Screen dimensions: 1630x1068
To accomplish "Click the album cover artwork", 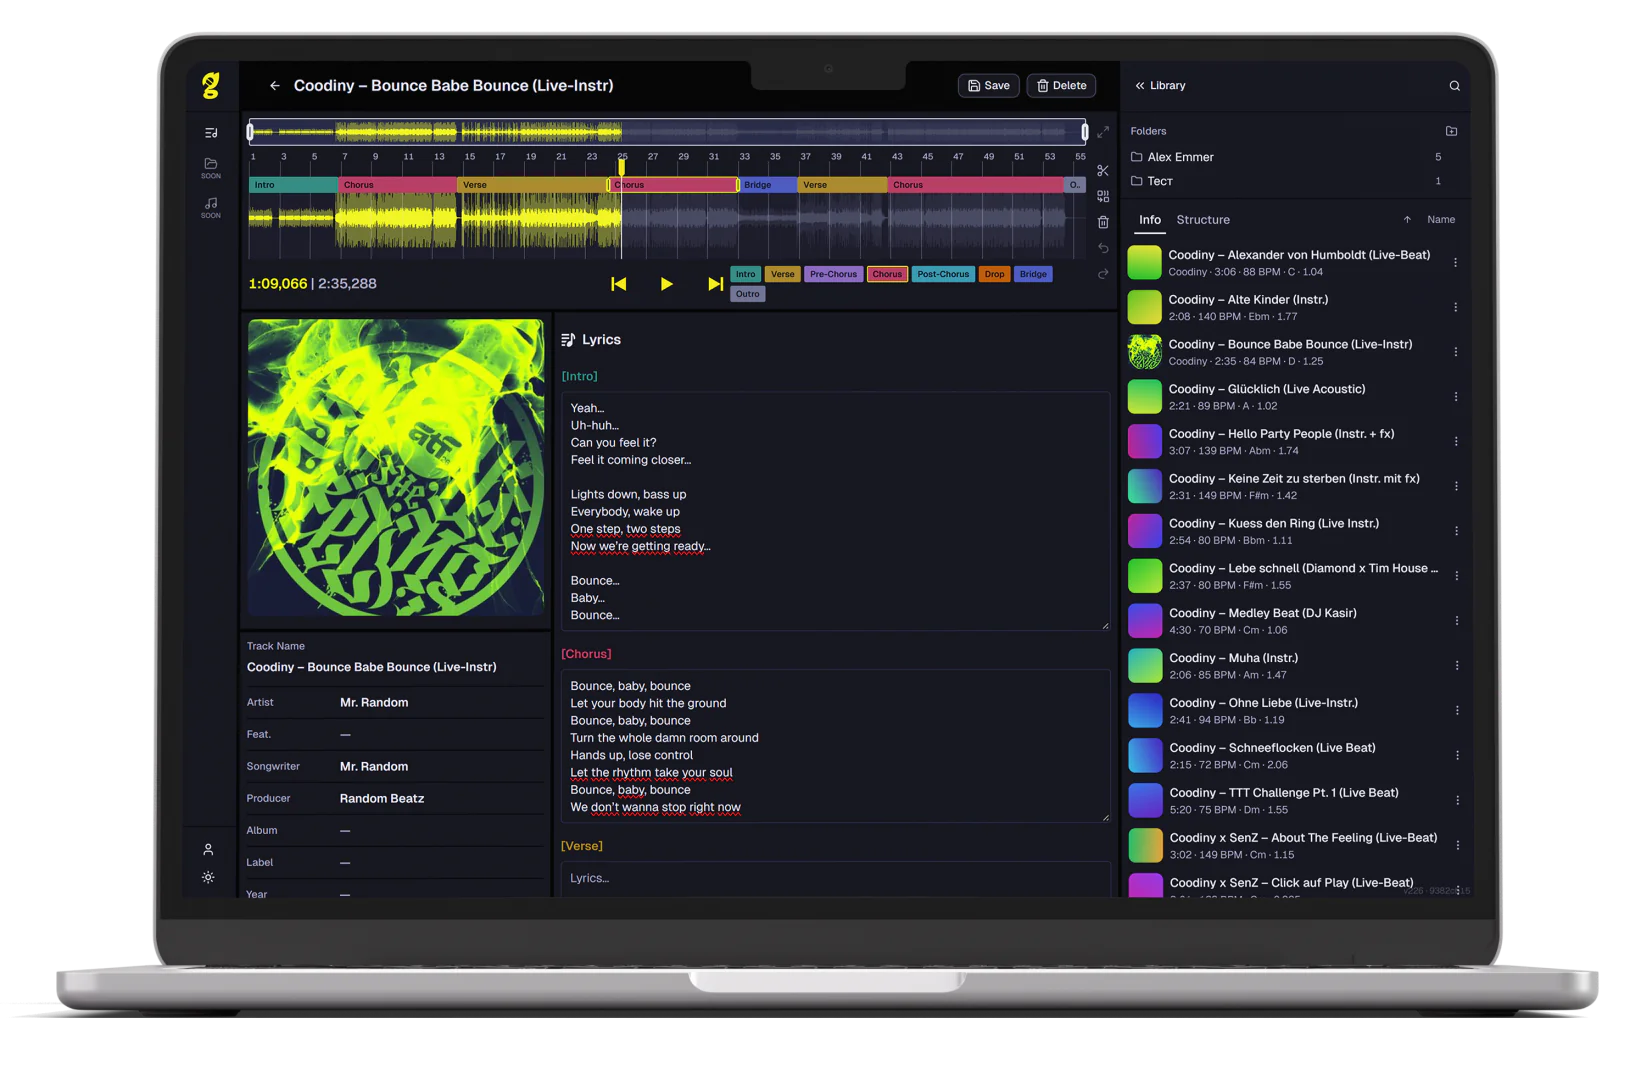I will click(396, 467).
